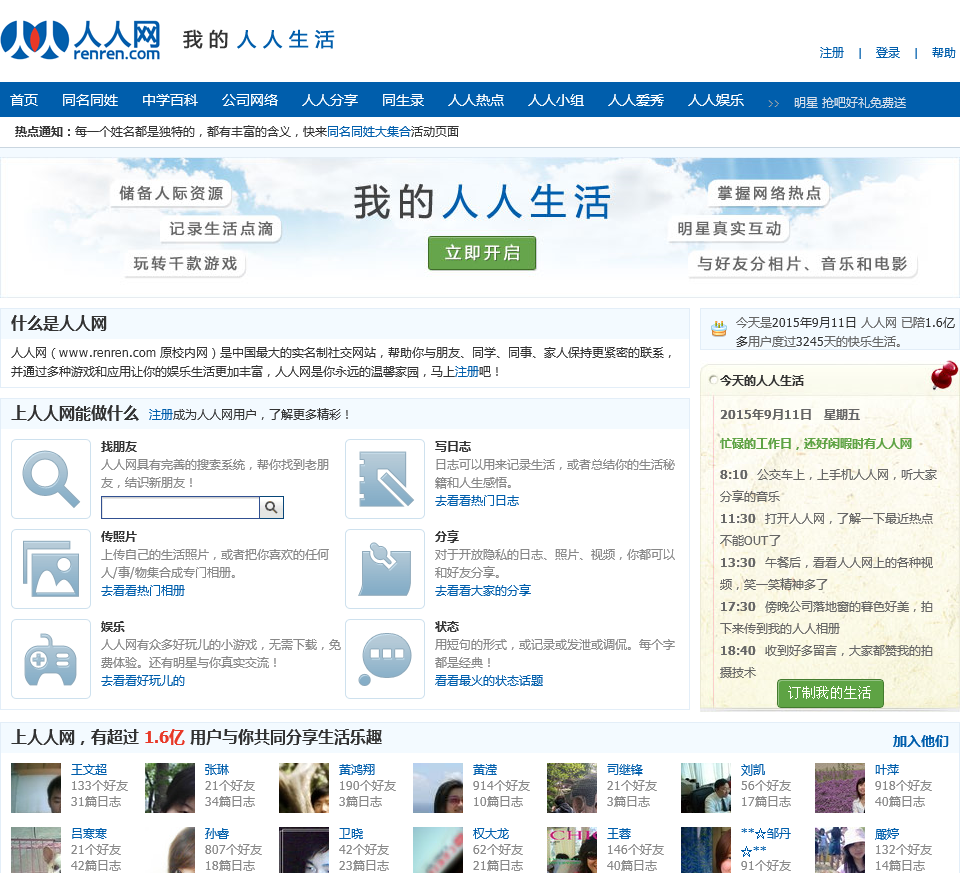Open 刘凯's profile name link
The height and width of the screenshot is (873, 960).
click(753, 770)
